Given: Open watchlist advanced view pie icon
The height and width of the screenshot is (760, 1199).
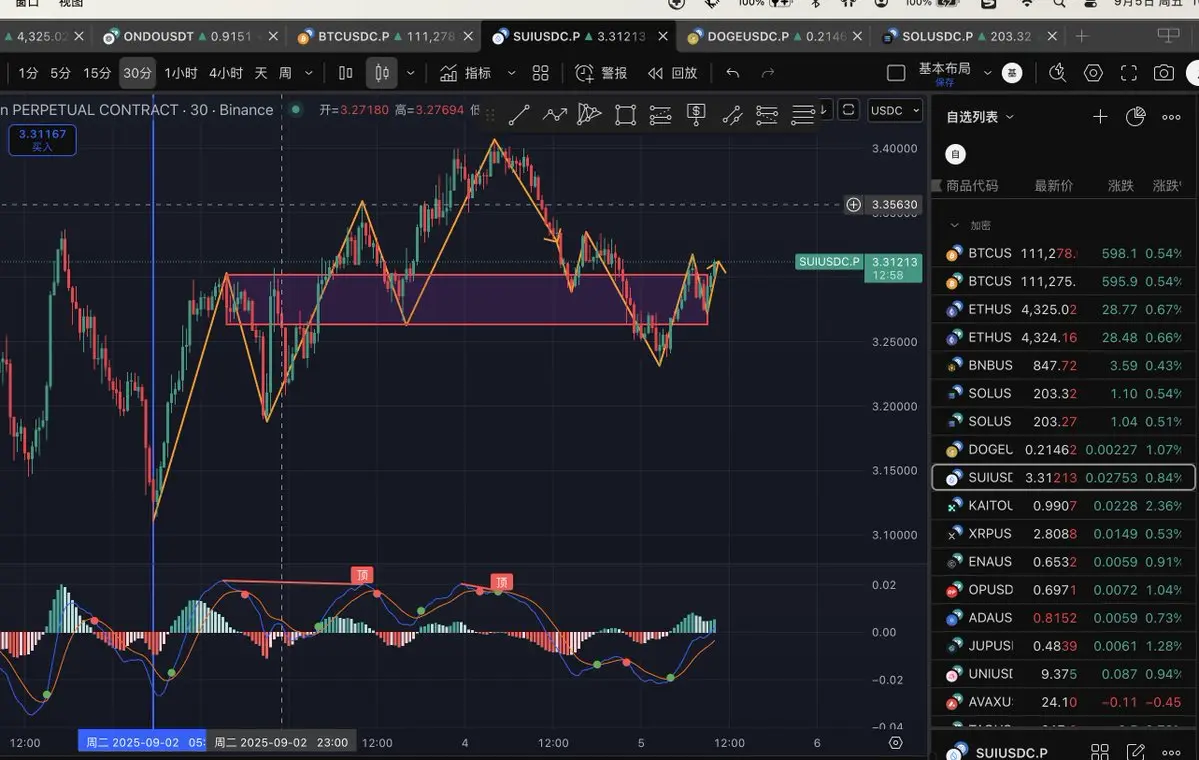Looking at the screenshot, I should coord(1136,116).
